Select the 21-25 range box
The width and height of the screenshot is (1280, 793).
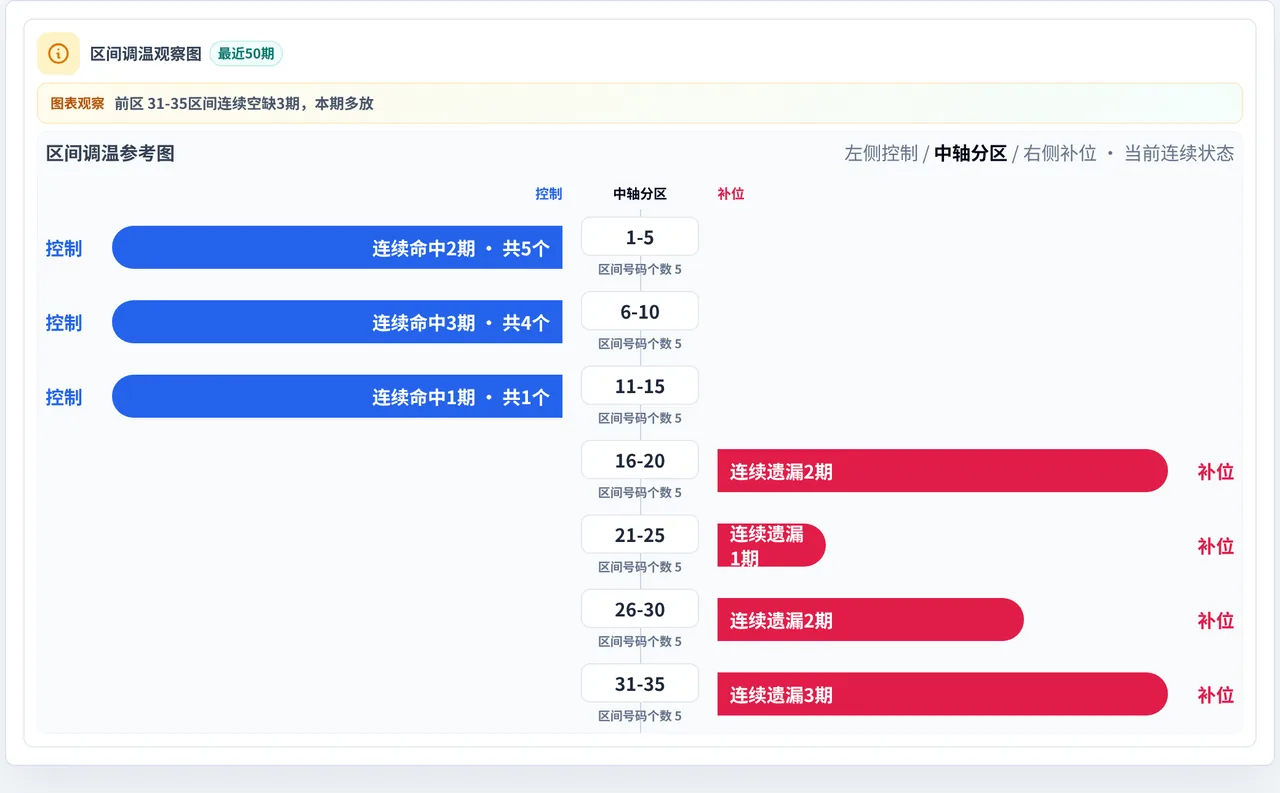(640, 535)
